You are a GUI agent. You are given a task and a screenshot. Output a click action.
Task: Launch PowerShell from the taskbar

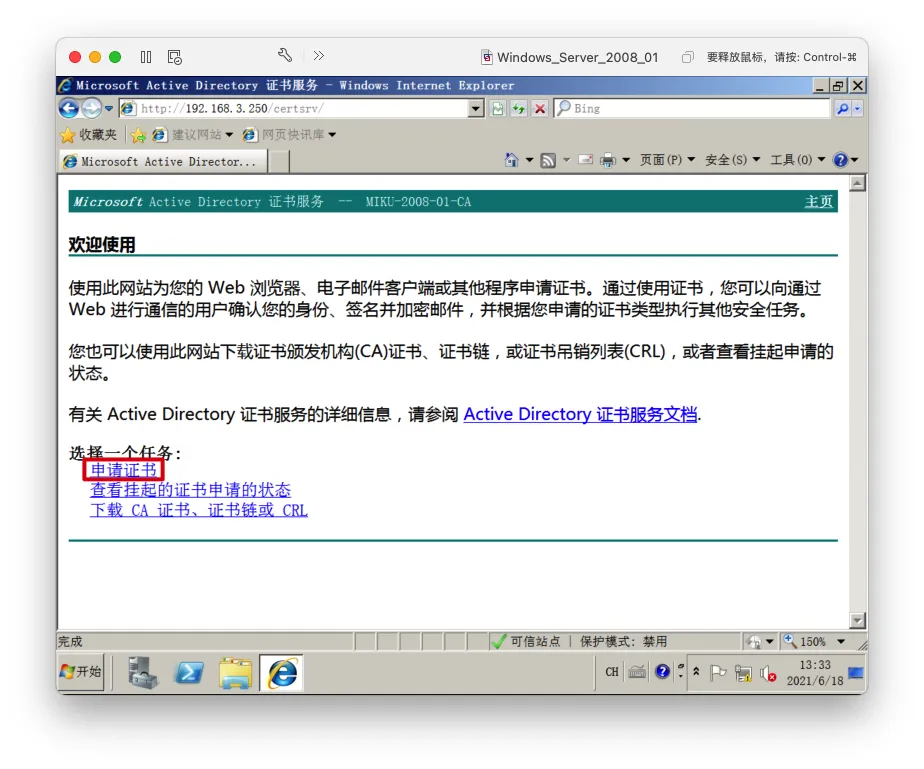click(190, 672)
